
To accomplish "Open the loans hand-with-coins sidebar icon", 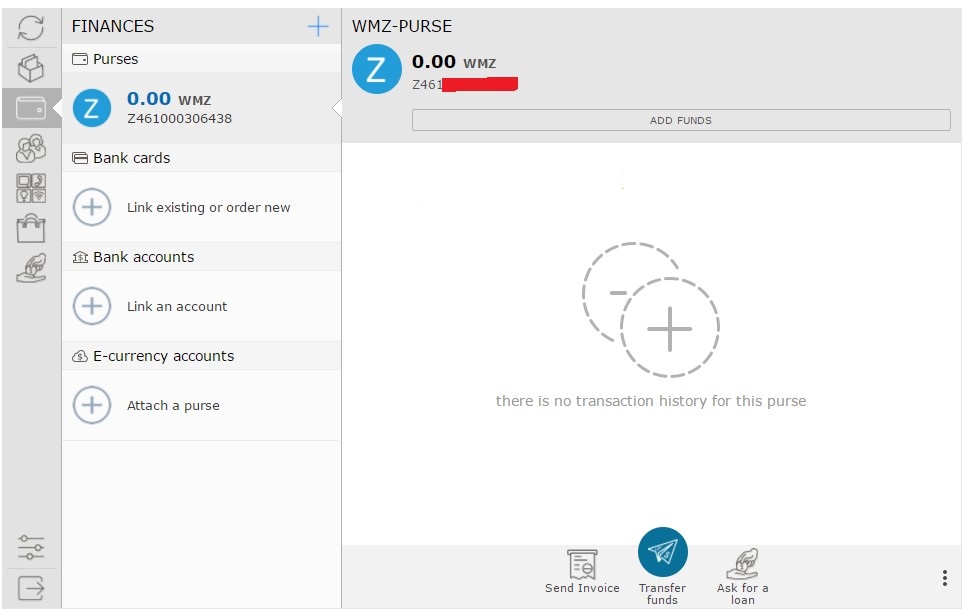I will pyautogui.click(x=31, y=268).
